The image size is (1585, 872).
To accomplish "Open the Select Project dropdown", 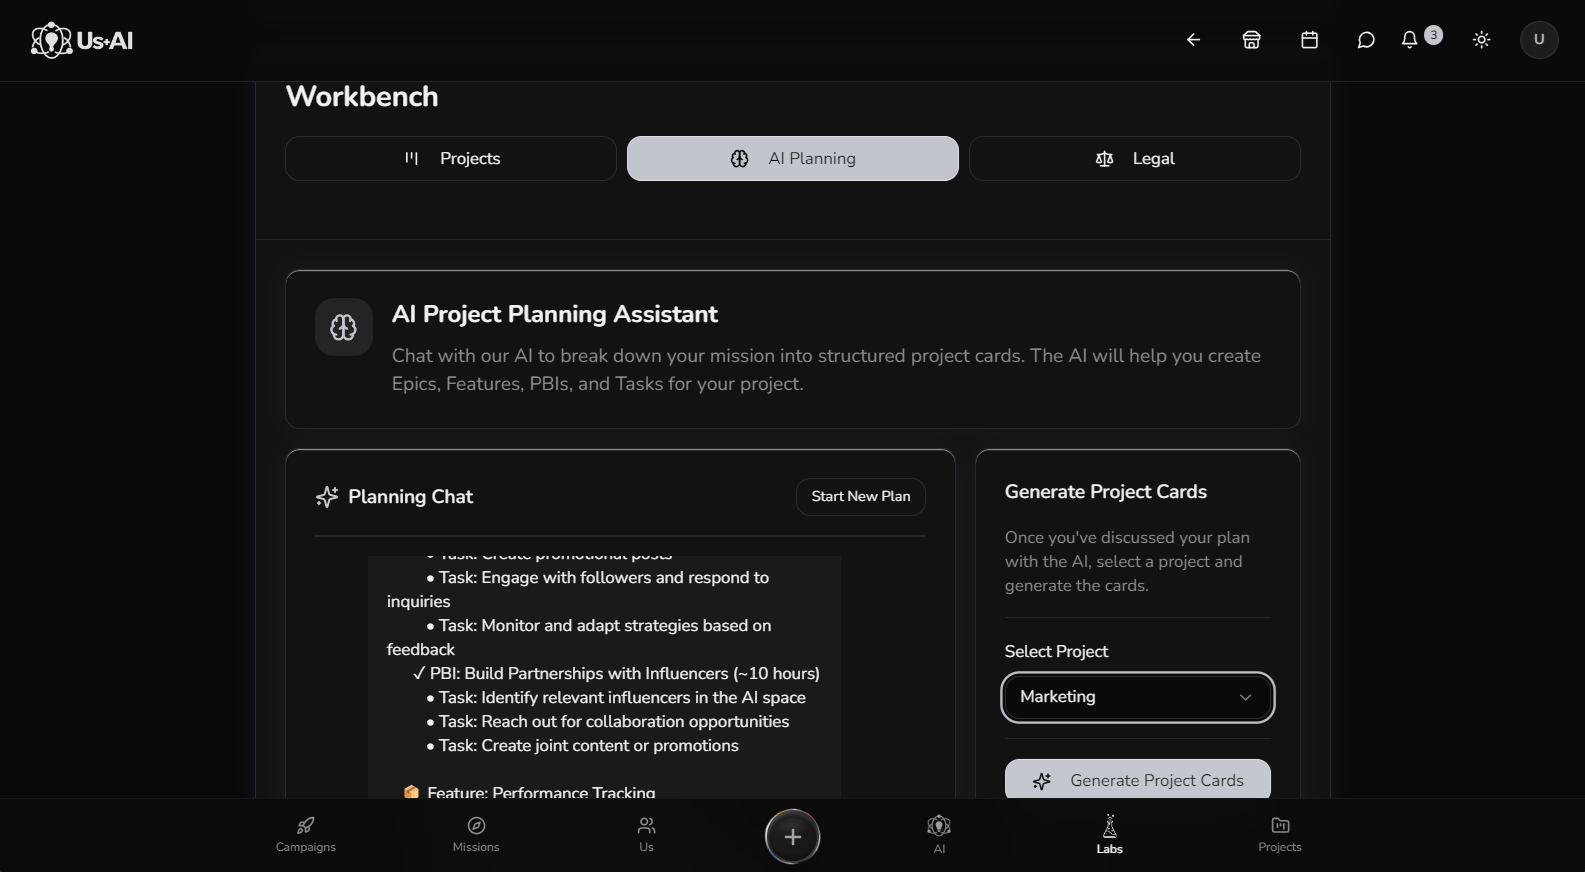I will [x=1137, y=697].
